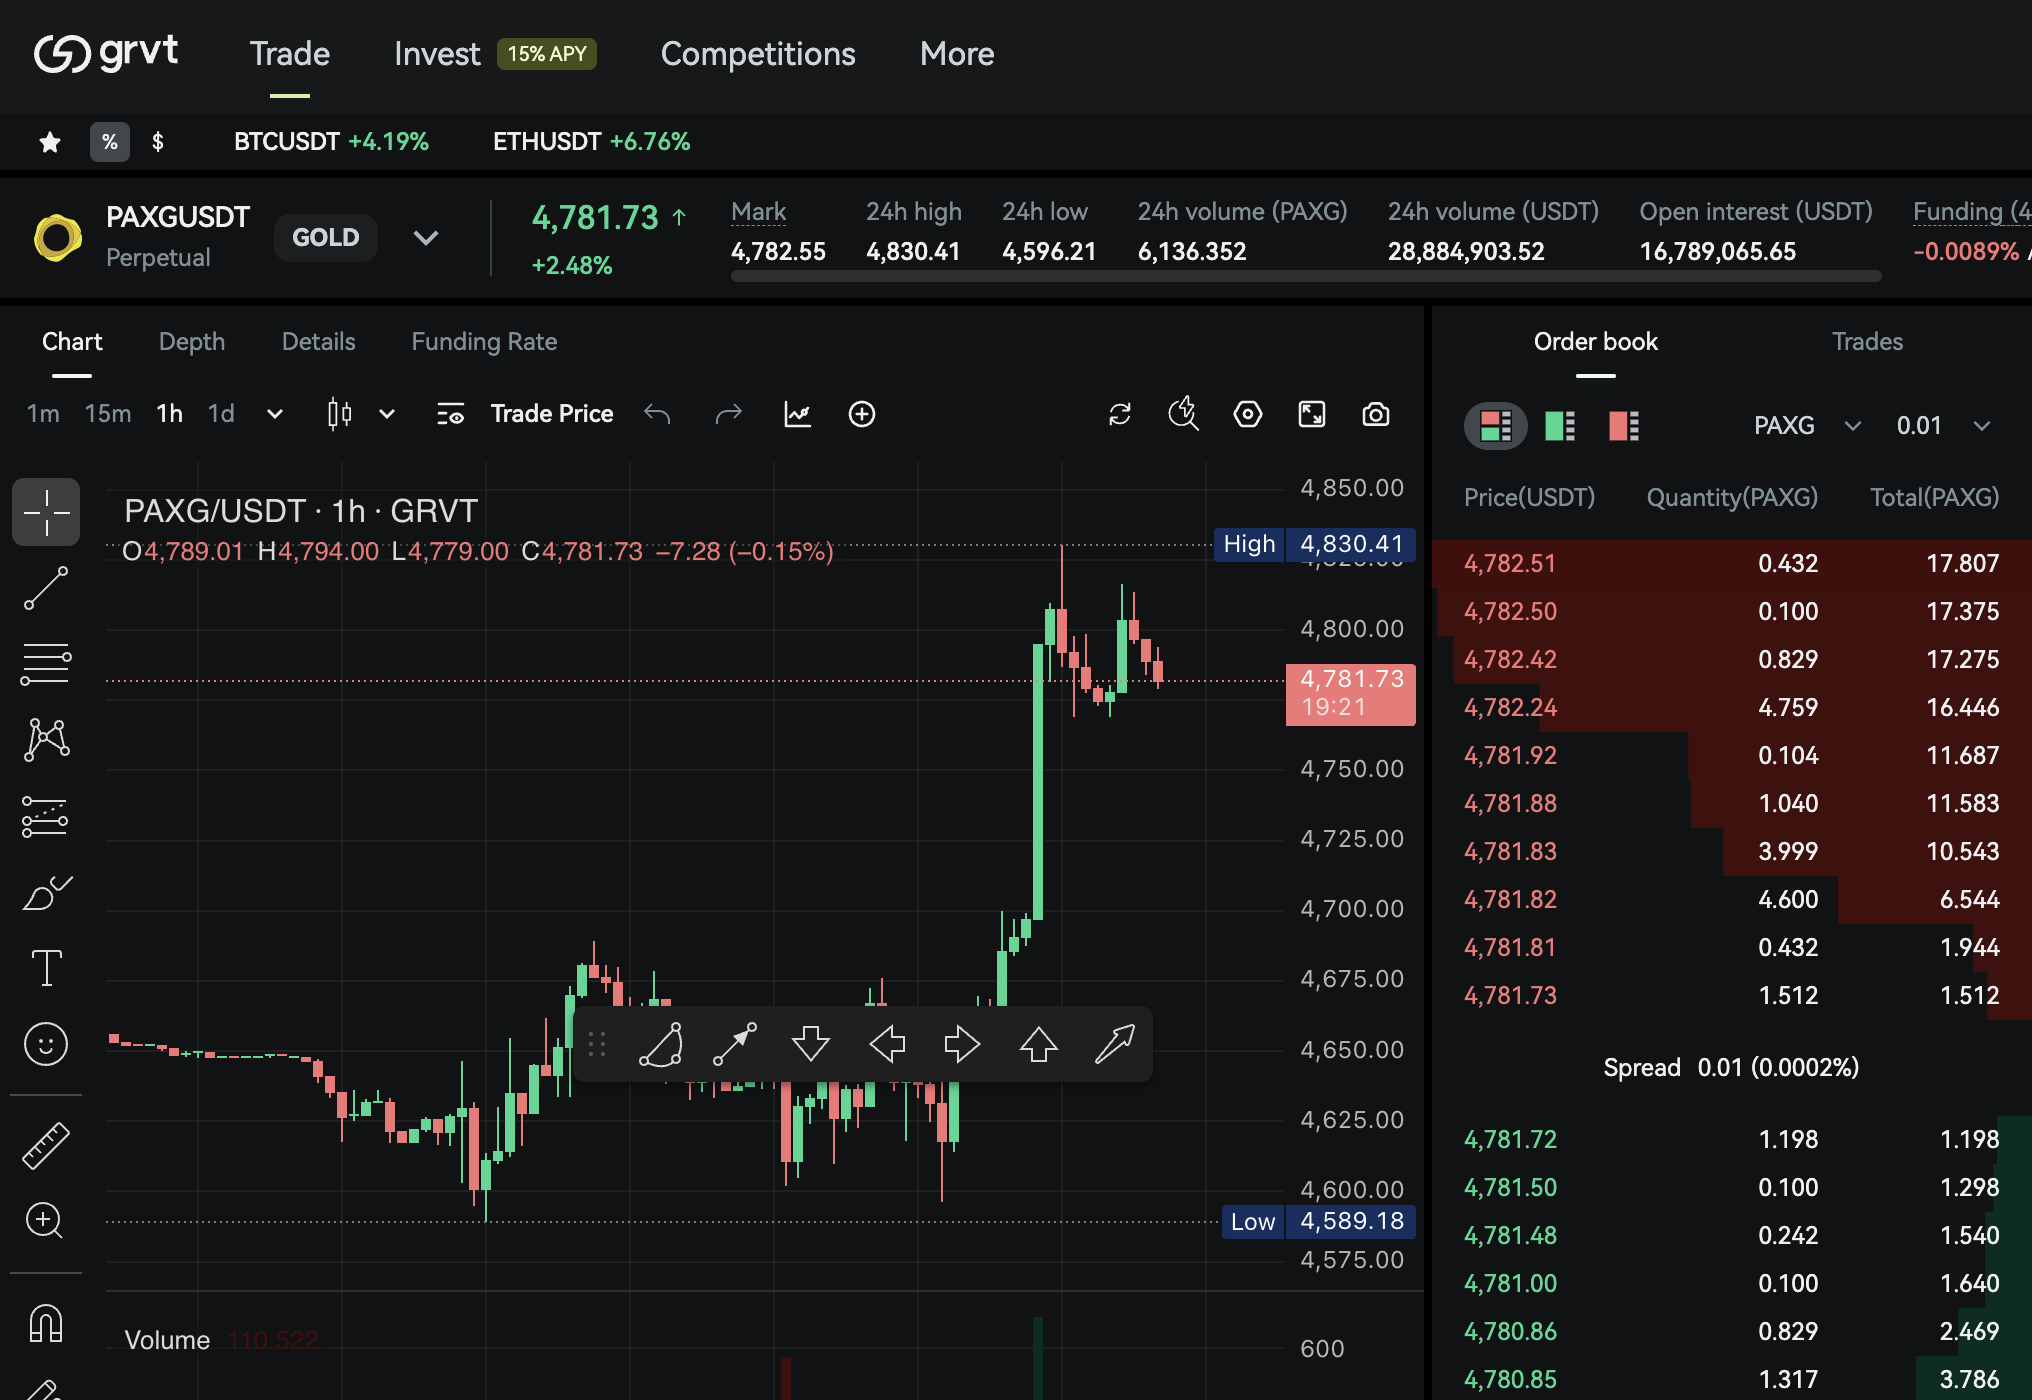Select the arrow right shape
This screenshot has height=1400, width=2032.
(962, 1045)
